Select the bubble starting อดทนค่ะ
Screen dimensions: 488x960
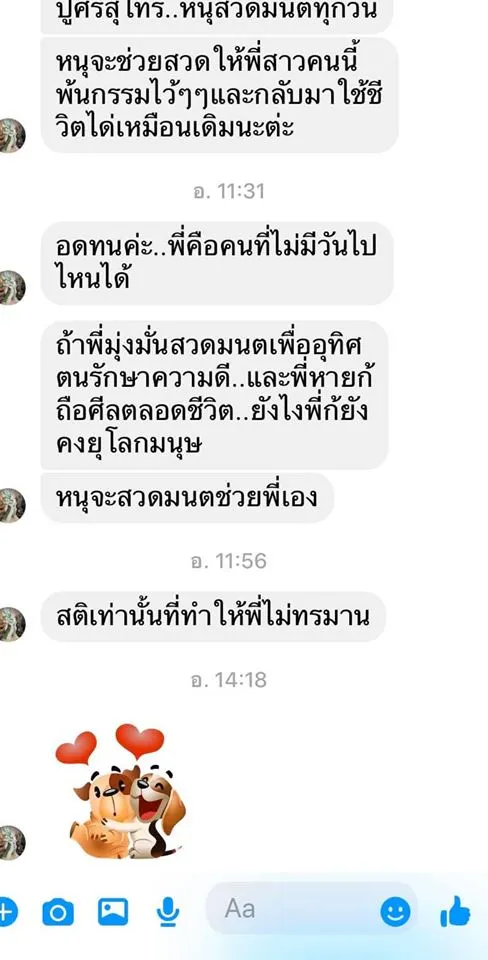pyautogui.click(x=217, y=263)
